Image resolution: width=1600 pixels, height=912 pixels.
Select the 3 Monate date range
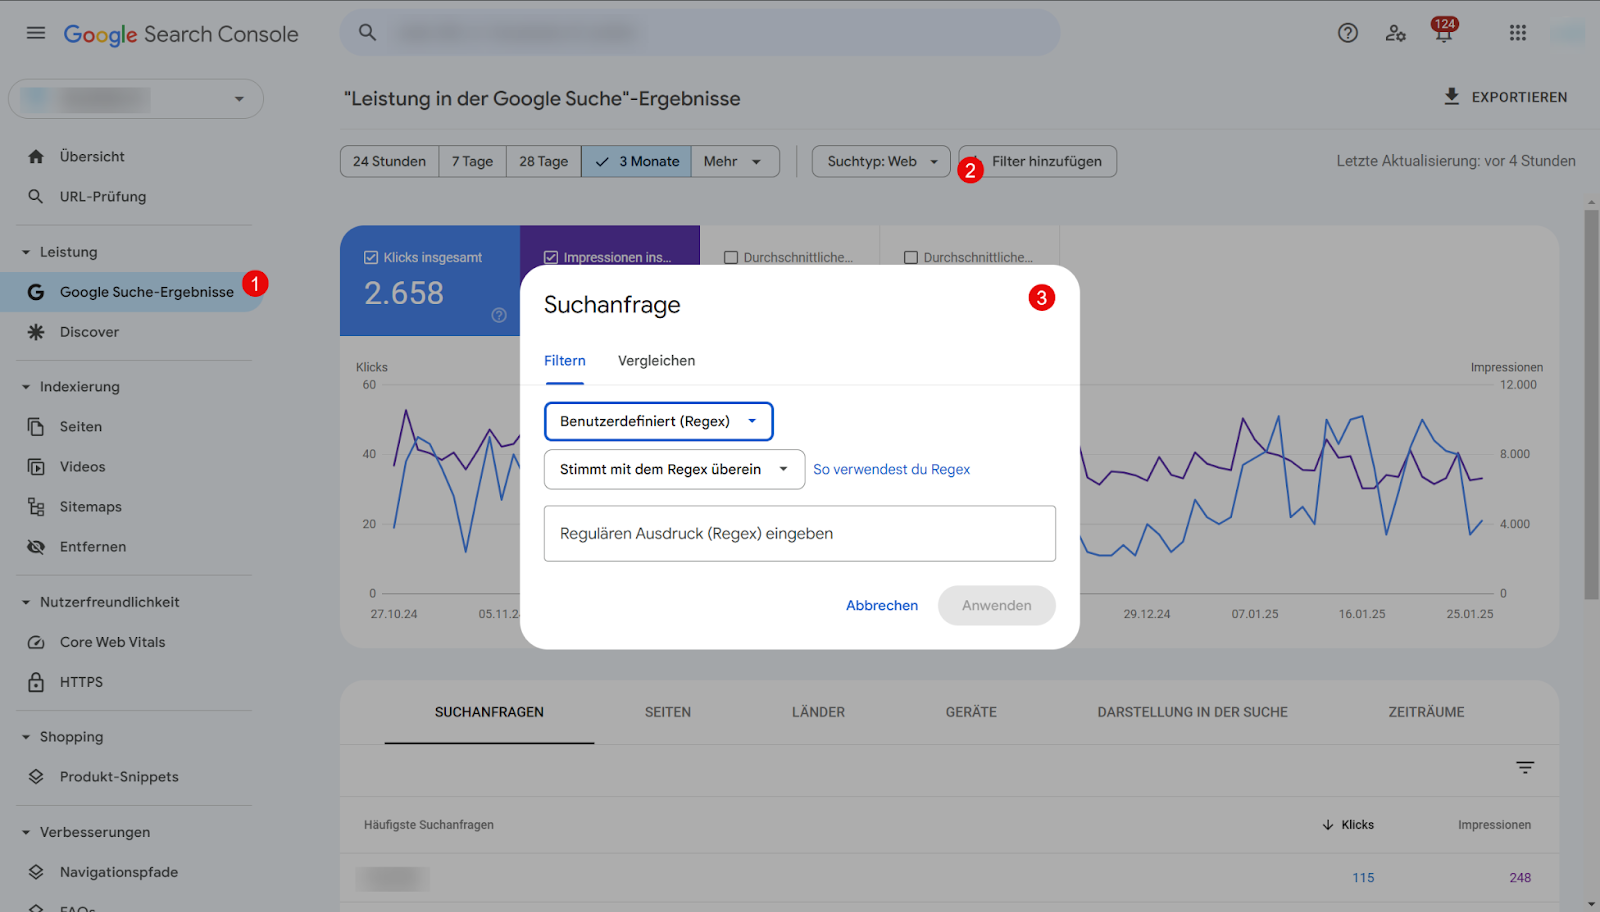click(x=636, y=161)
